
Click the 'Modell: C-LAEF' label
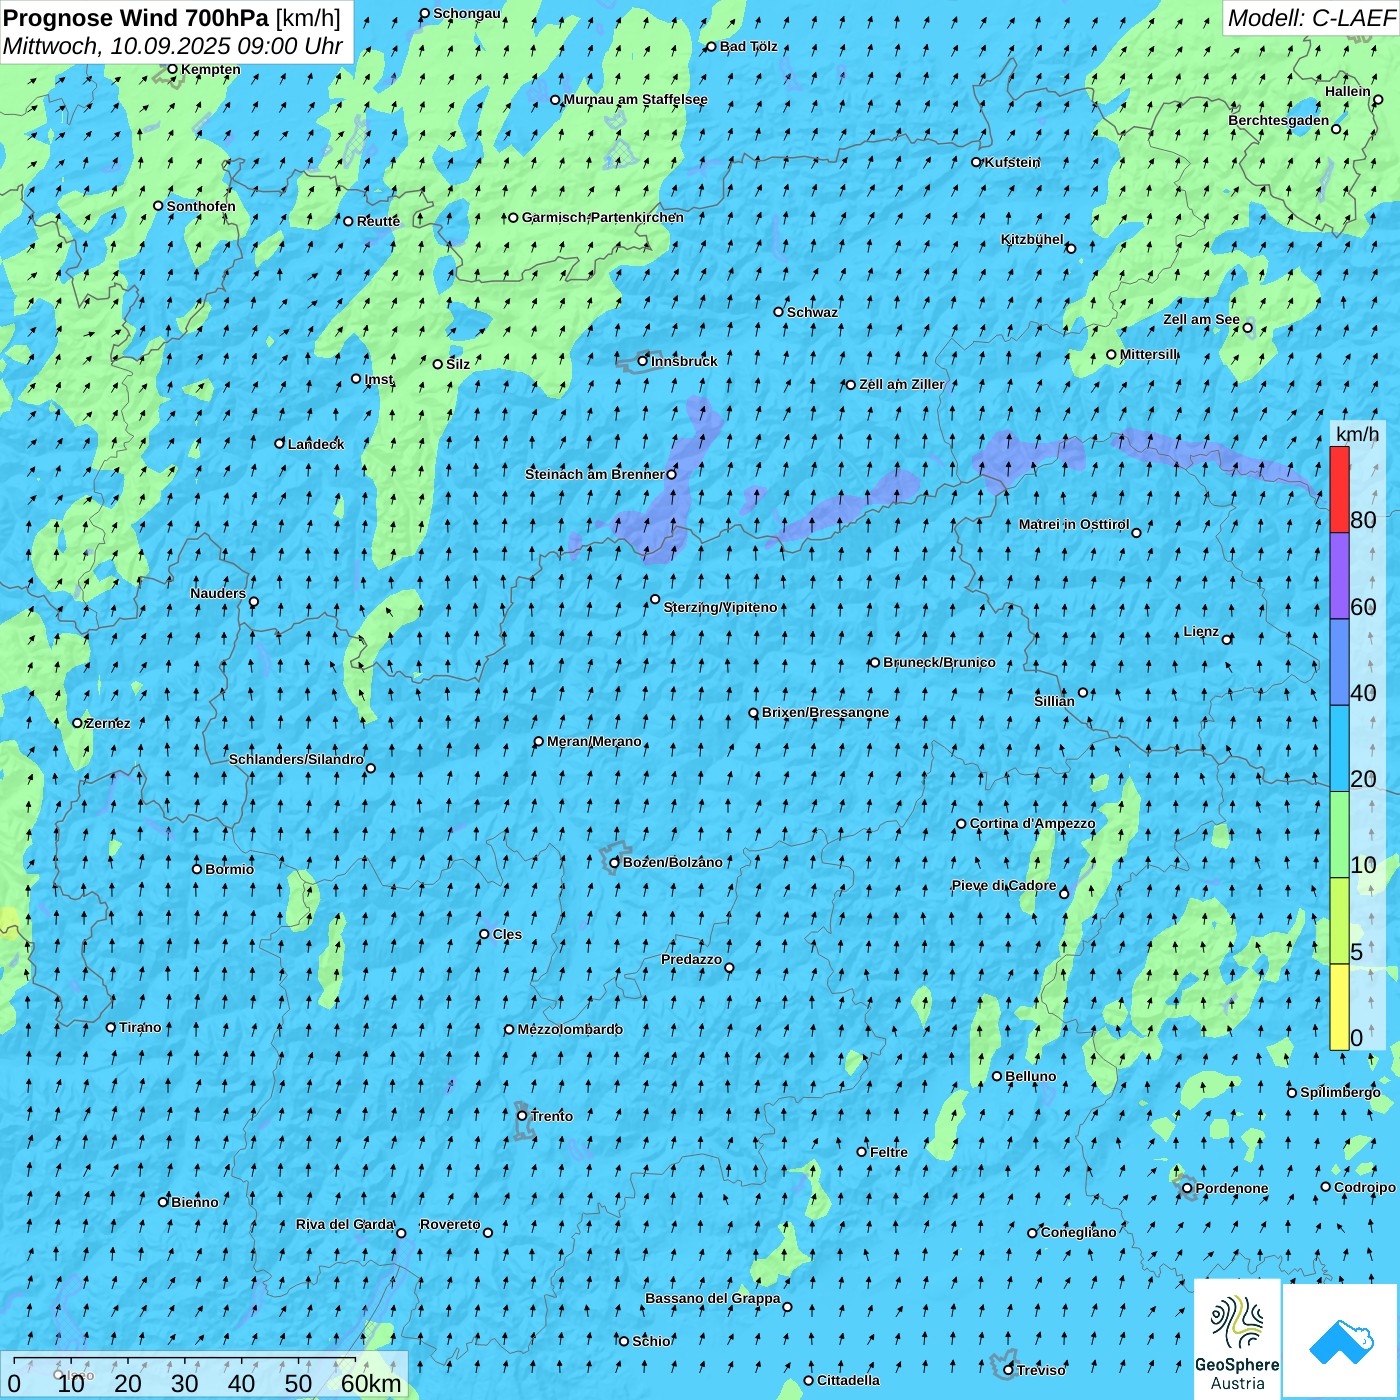pyautogui.click(x=1311, y=17)
